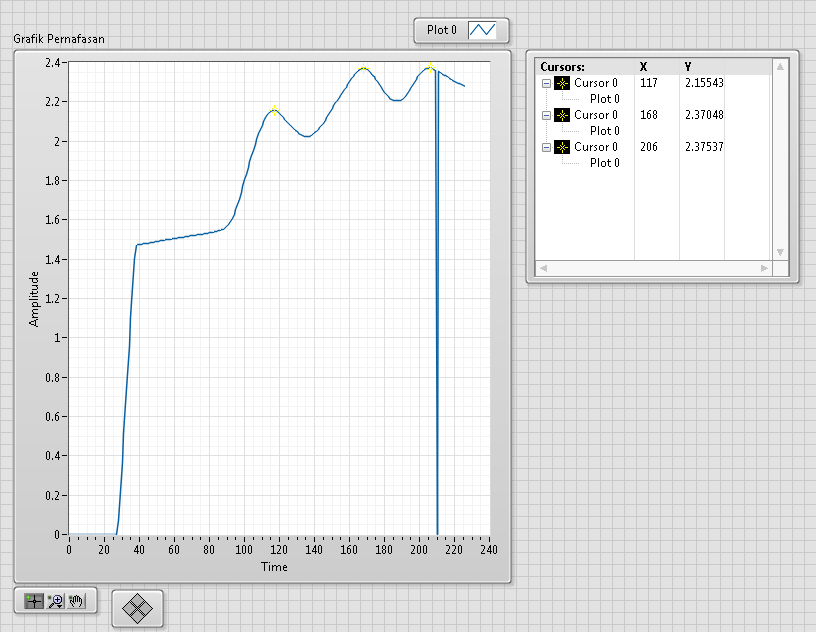
Task: Click the 120 tick label on Time axis
Action: click(x=279, y=550)
